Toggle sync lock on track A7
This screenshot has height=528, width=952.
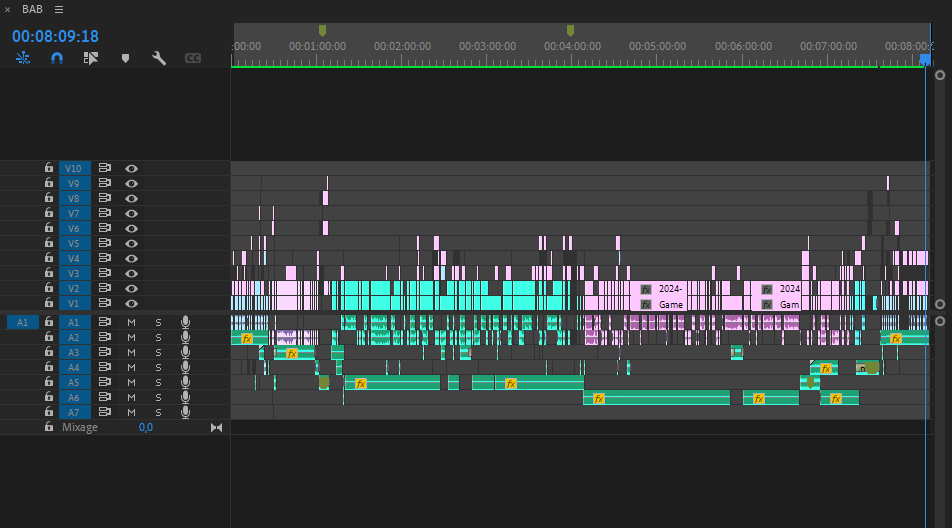point(104,412)
